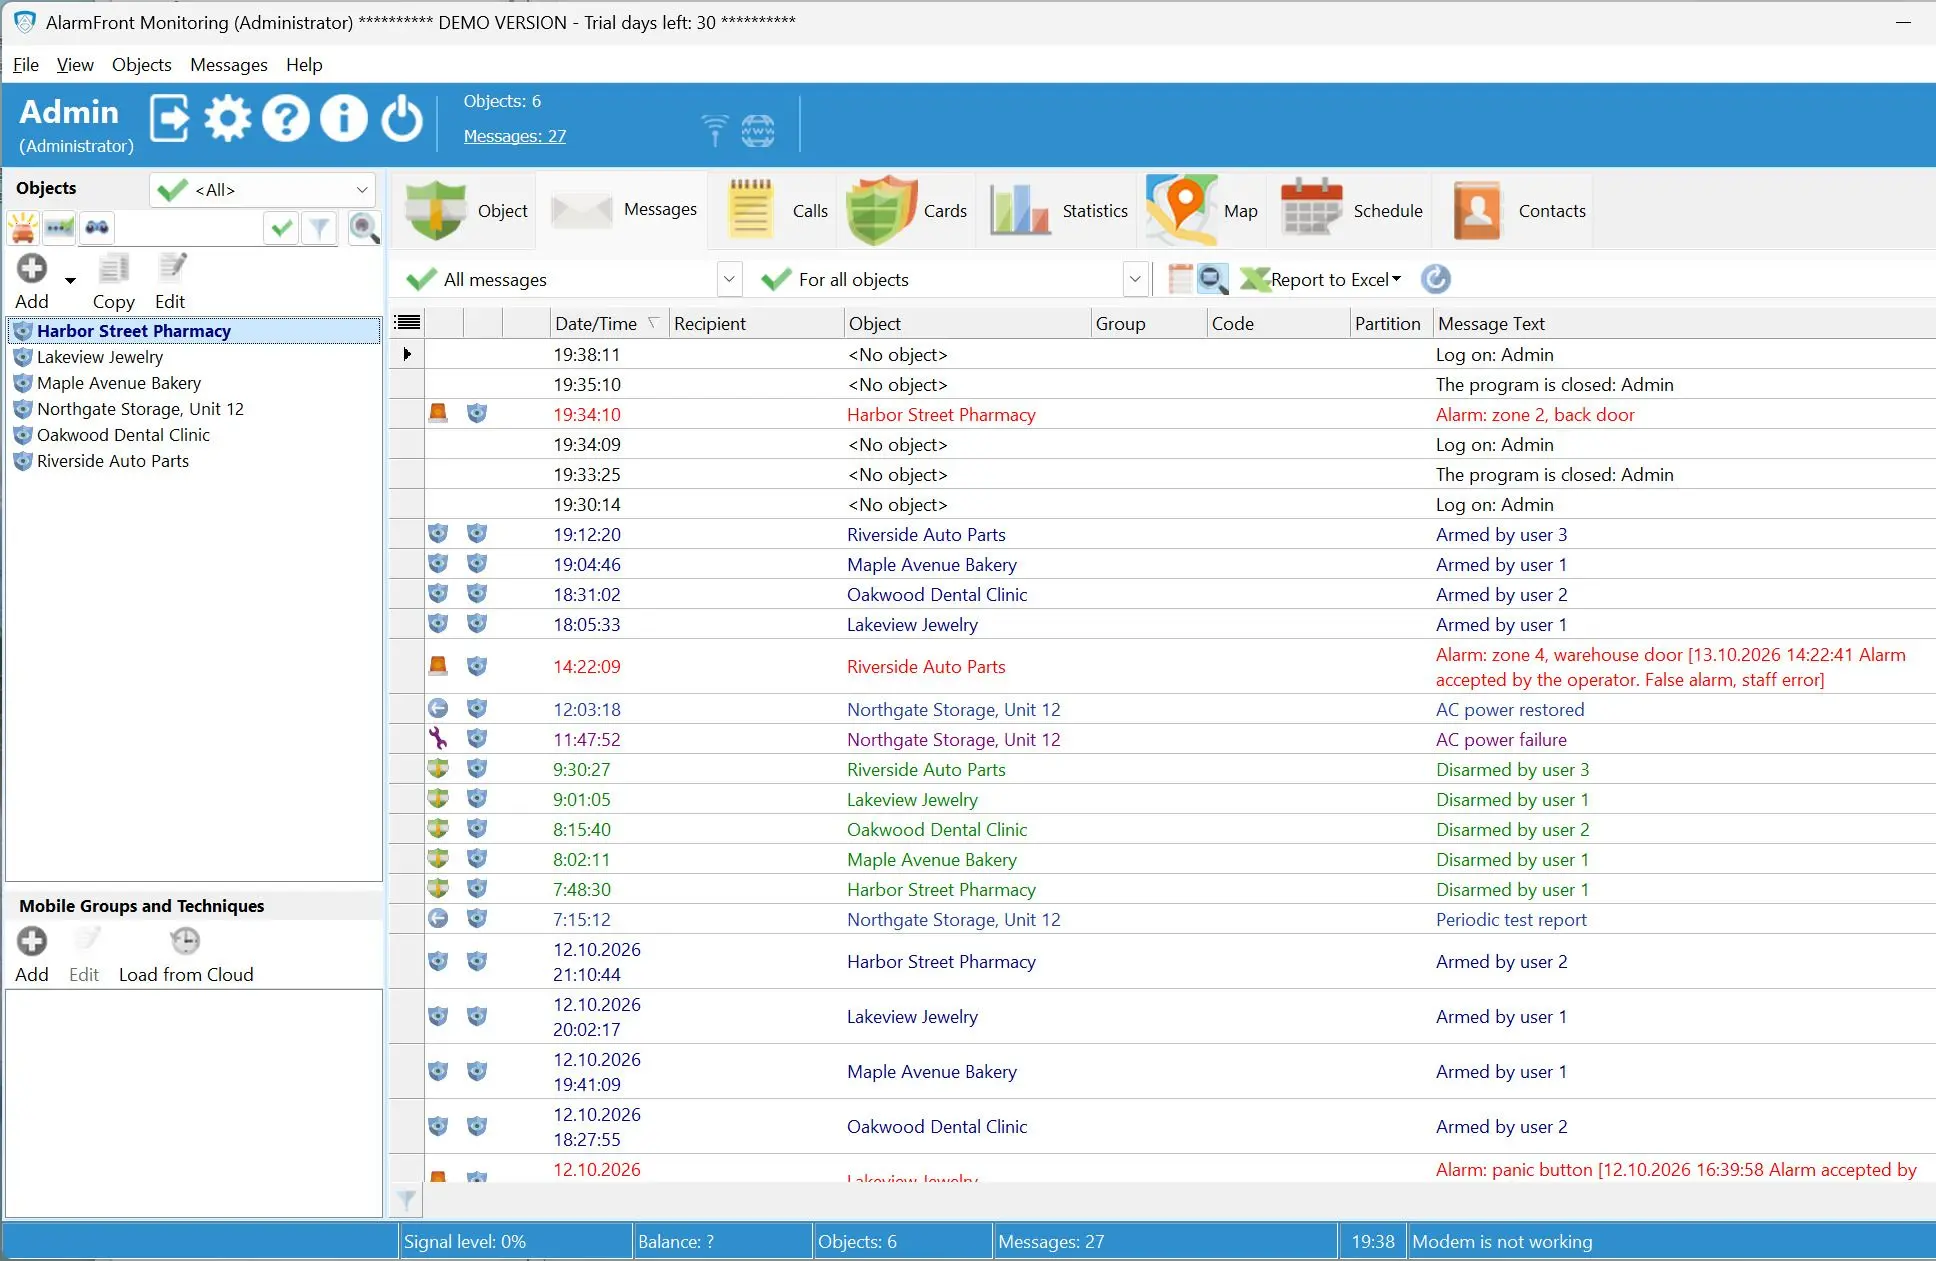Click the Add icon in Mobile Groups
The image size is (1936, 1261).
[x=32, y=941]
